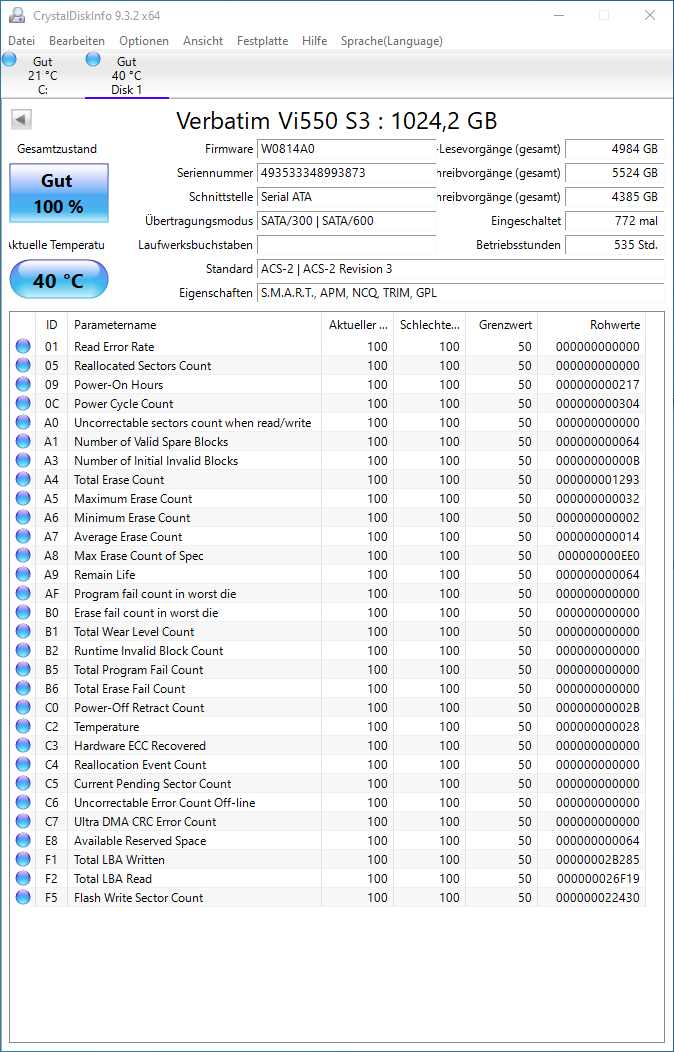Click status orb for Number of Valid Spare Blocks
The image size is (674, 1052).
pos(23,441)
